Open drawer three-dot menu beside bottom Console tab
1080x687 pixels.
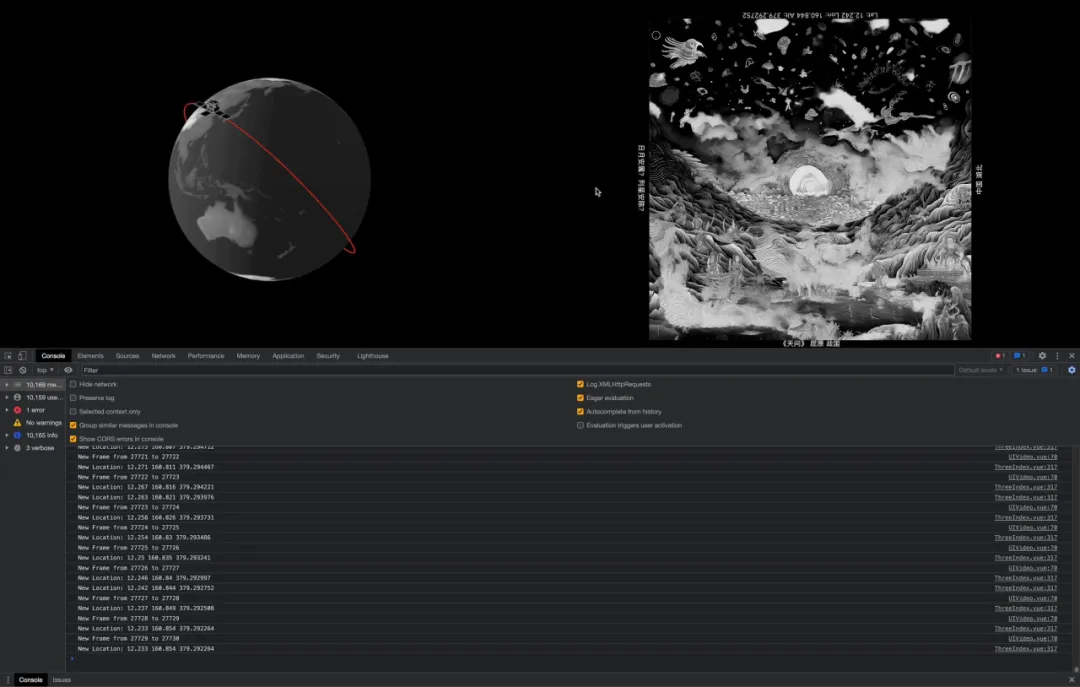[x=8, y=679]
